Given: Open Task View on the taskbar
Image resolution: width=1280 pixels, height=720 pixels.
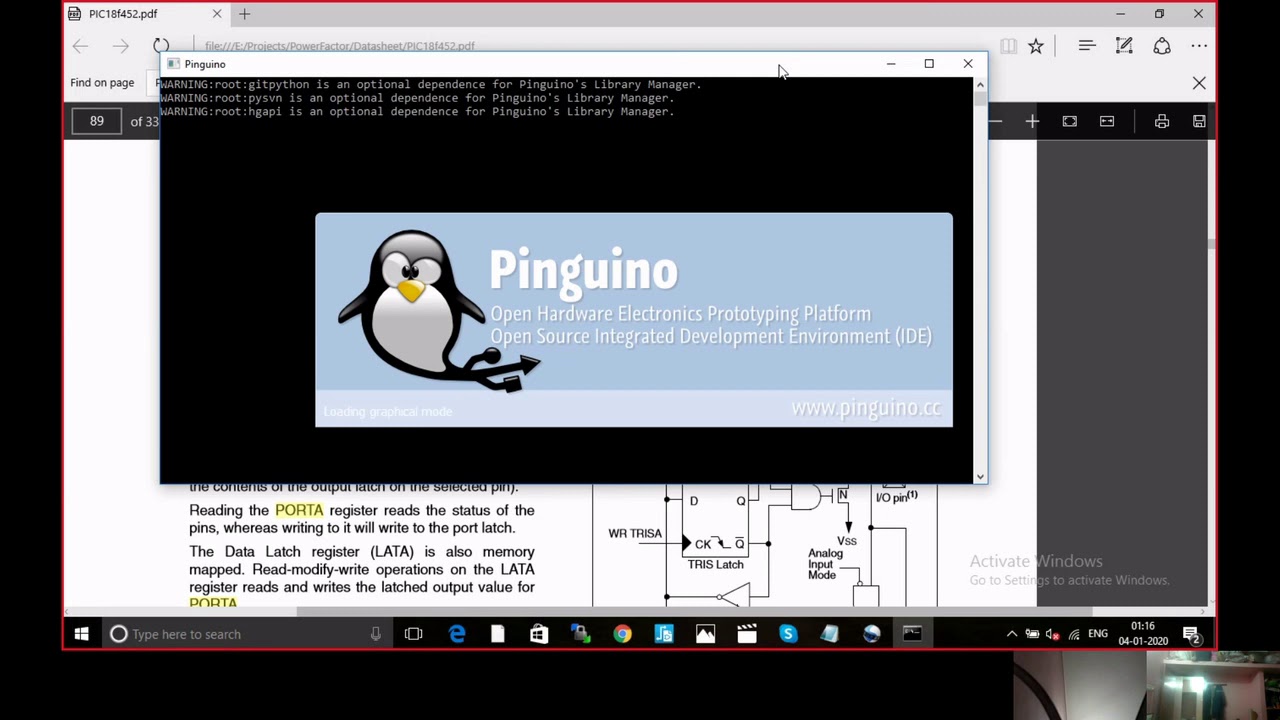Looking at the screenshot, I should point(413,634).
